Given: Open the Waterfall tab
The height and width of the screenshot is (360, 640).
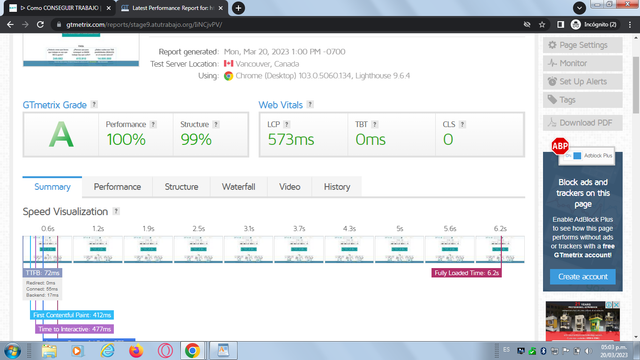Looking at the screenshot, I should coord(238,187).
